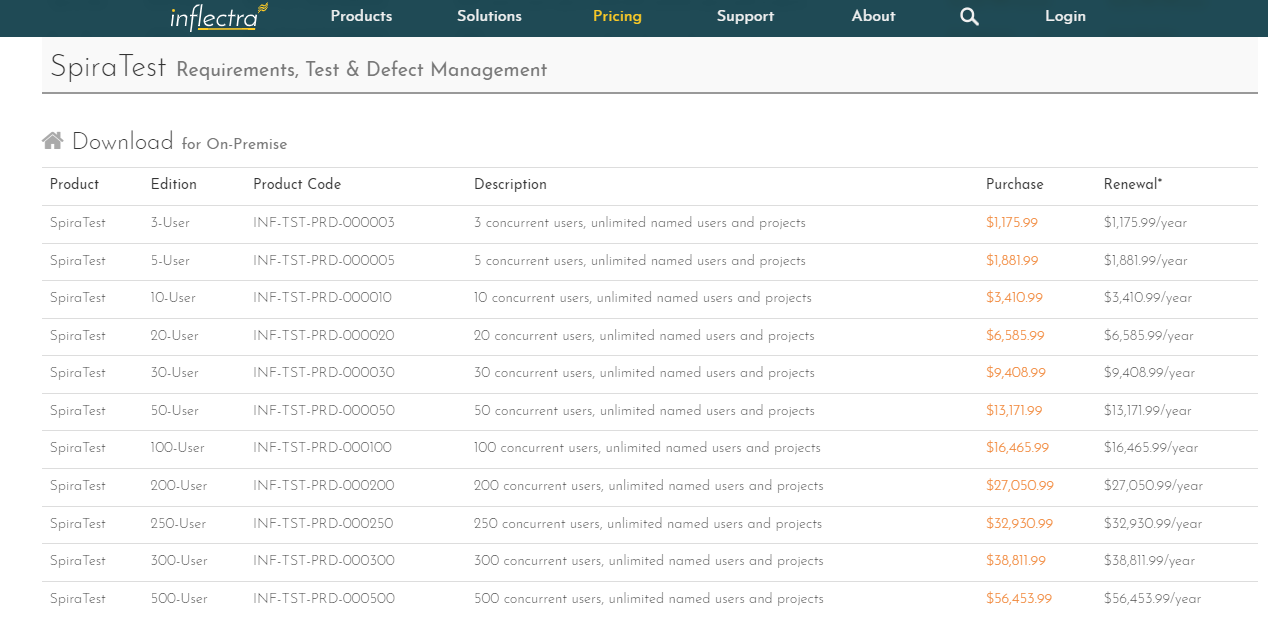Click product code INF-TST-PRD-000250

point(323,524)
